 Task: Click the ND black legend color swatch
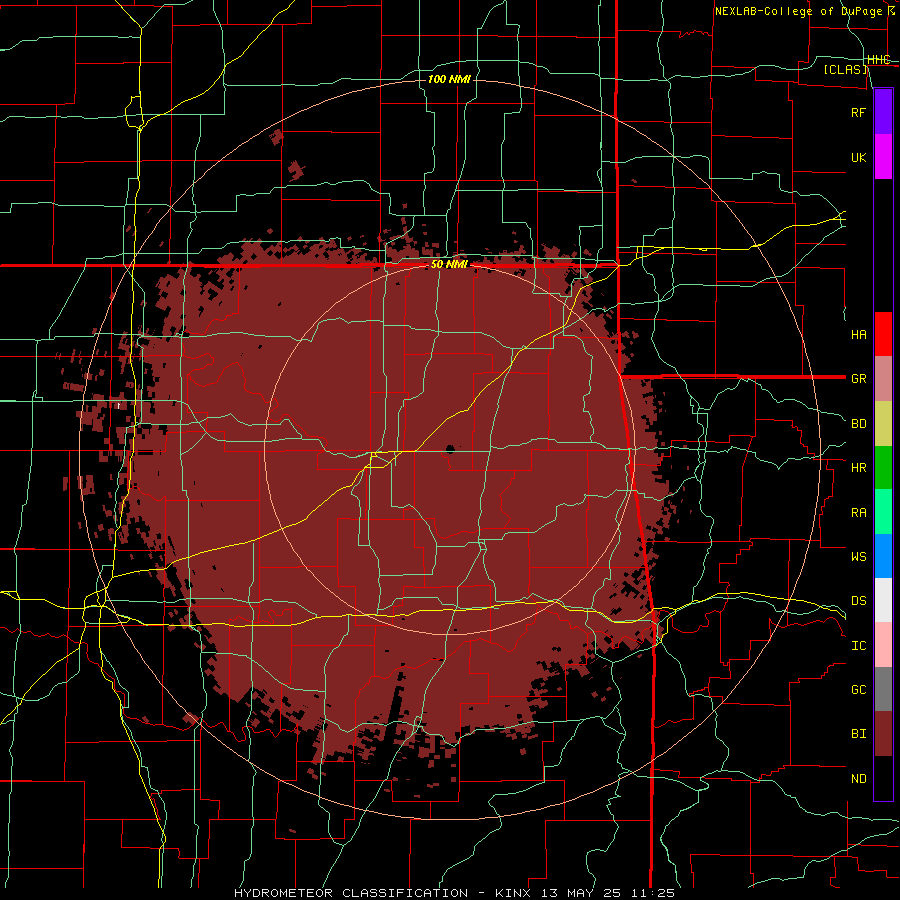[883, 778]
